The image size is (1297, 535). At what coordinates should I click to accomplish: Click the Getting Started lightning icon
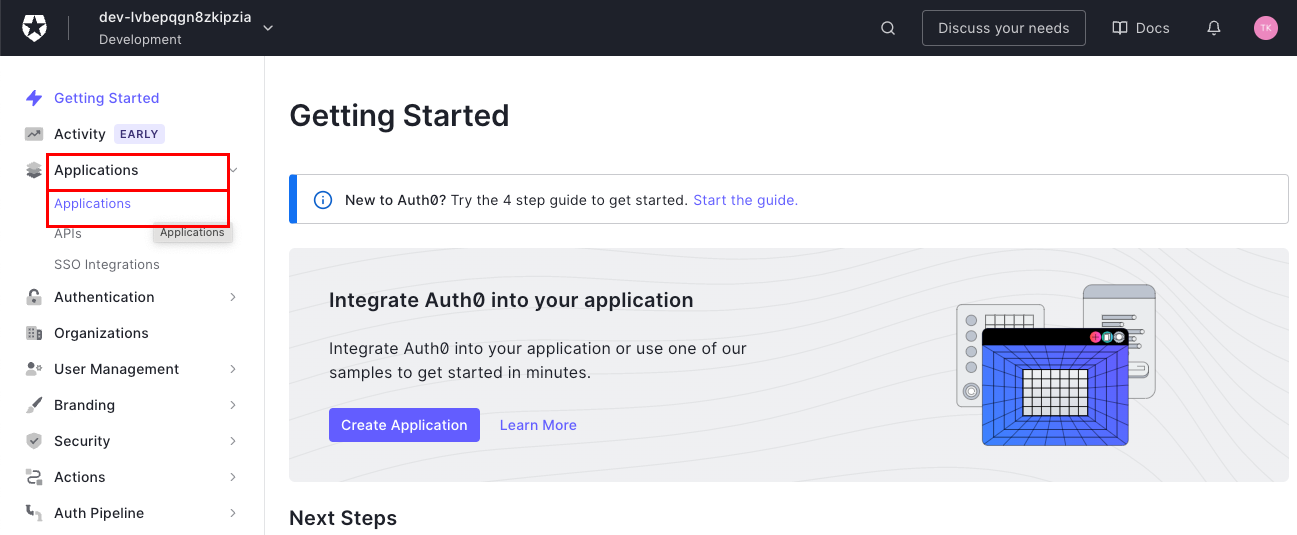(x=34, y=98)
